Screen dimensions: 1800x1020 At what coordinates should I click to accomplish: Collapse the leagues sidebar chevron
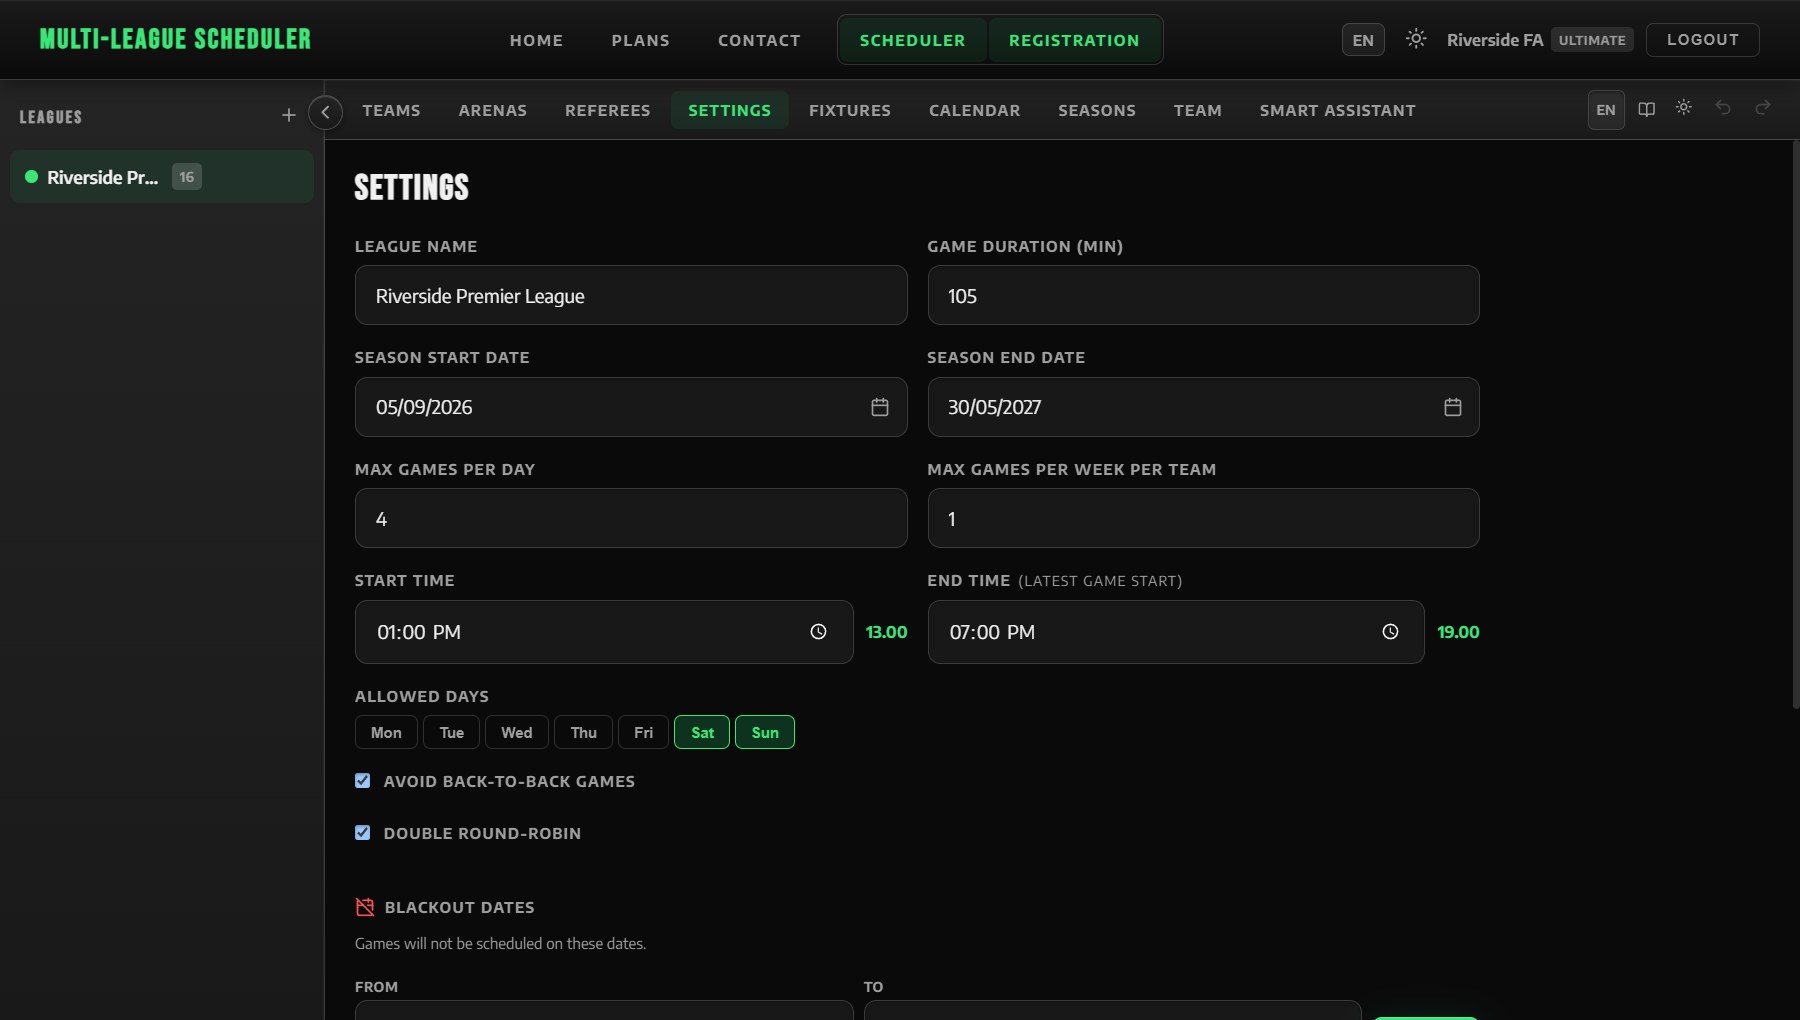coord(325,112)
